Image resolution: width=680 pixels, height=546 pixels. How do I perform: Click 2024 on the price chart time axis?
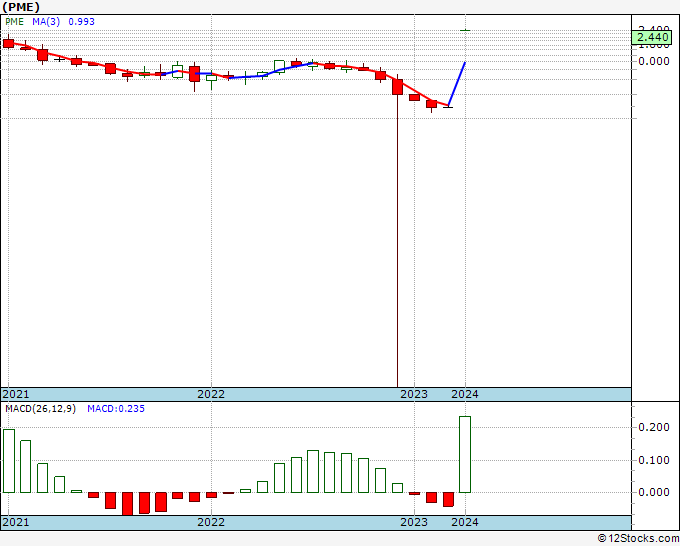(x=464, y=394)
